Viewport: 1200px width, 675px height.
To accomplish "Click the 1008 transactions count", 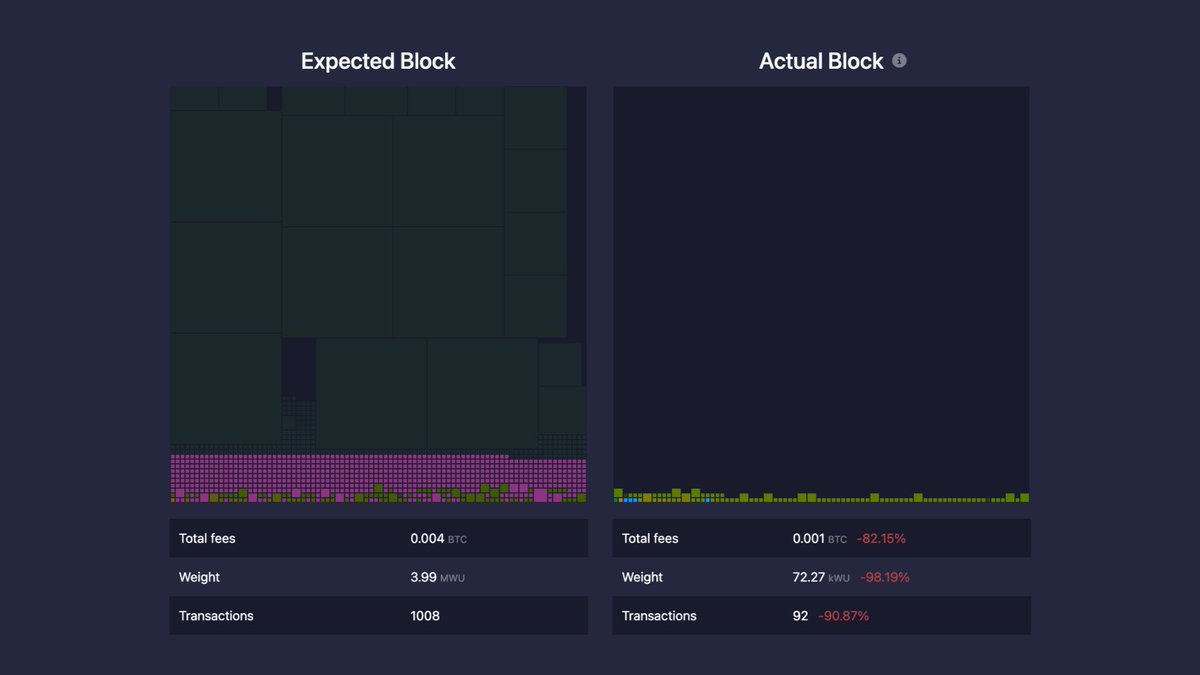I will pos(425,615).
